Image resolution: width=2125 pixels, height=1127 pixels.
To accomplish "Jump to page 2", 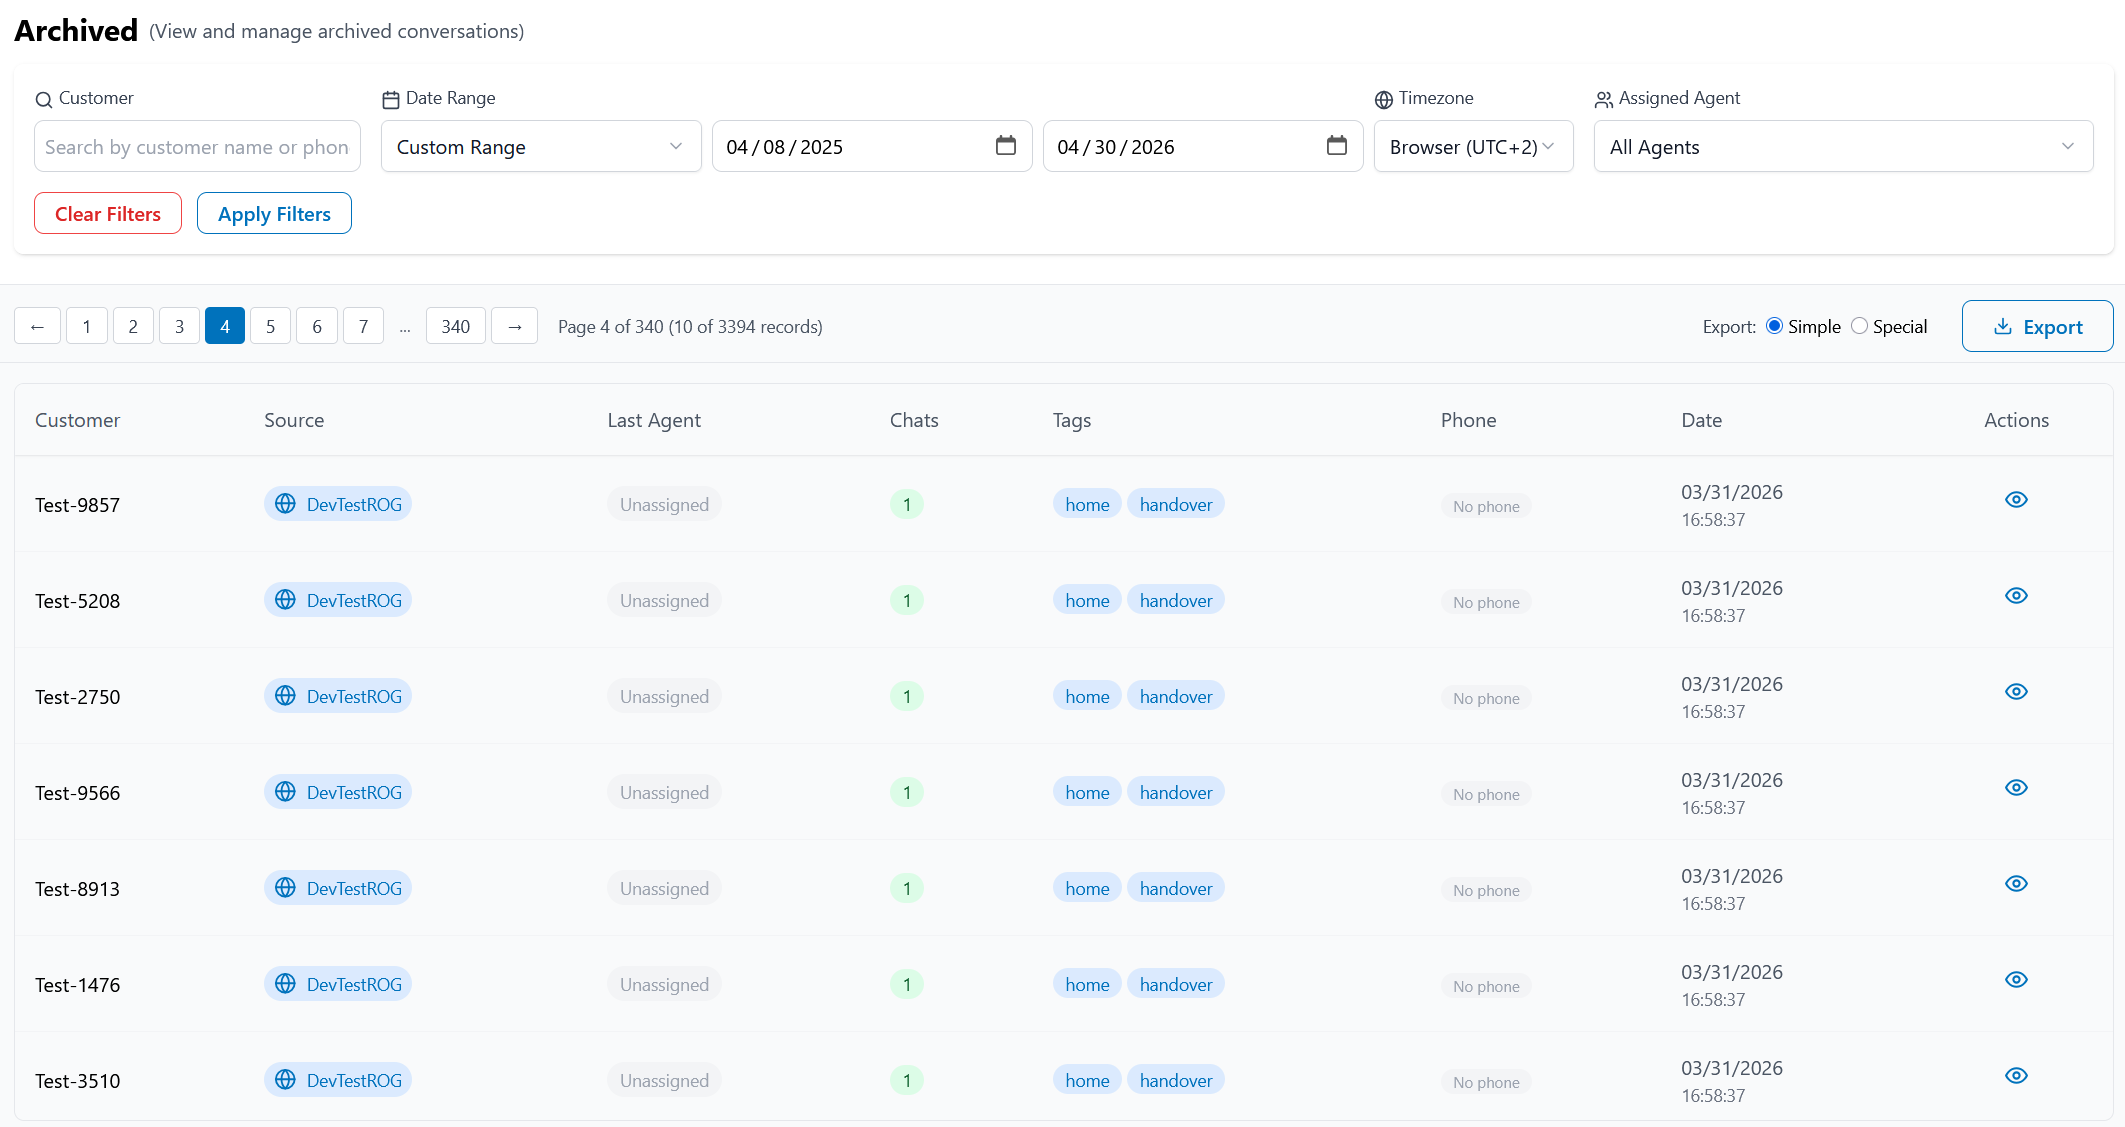I will tap(133, 326).
